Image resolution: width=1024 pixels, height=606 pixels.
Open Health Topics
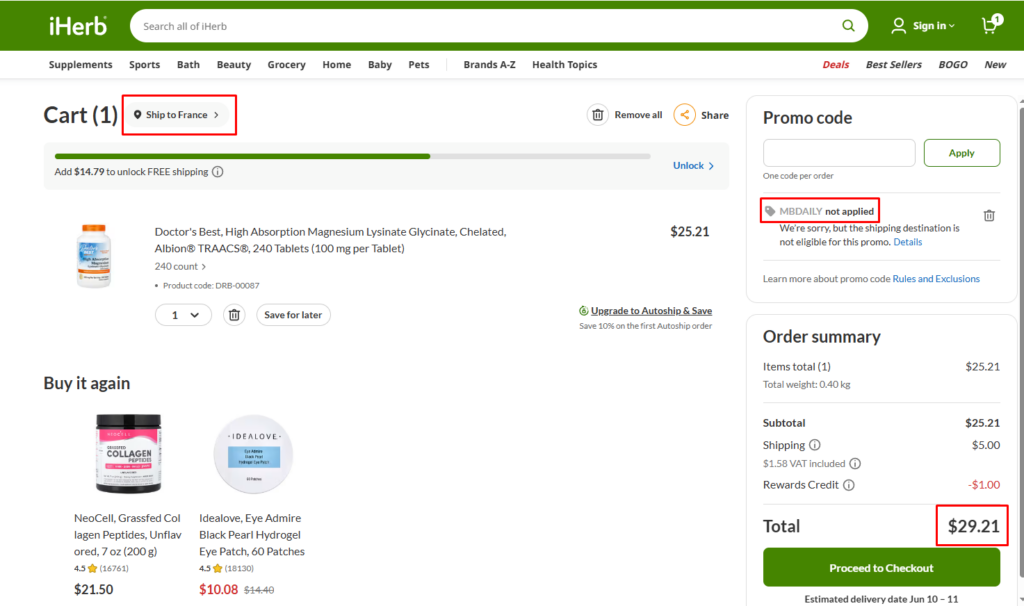click(564, 65)
